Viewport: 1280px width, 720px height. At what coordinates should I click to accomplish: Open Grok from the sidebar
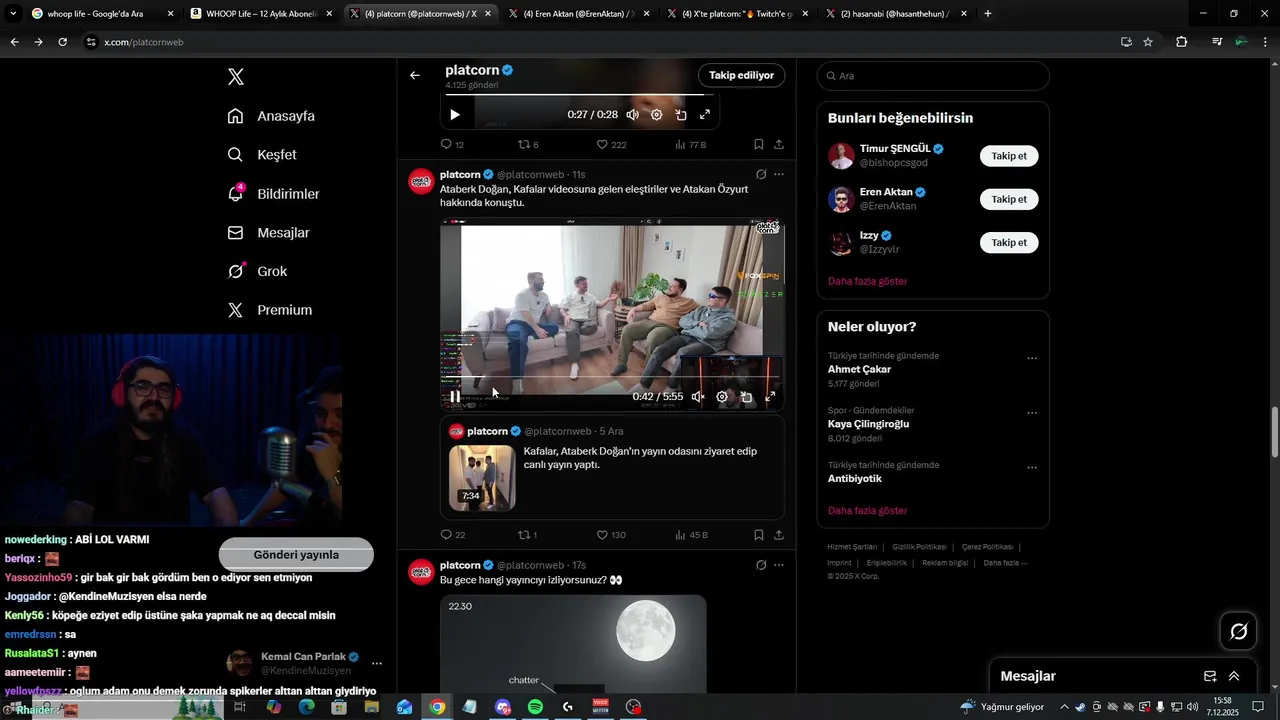(257, 271)
